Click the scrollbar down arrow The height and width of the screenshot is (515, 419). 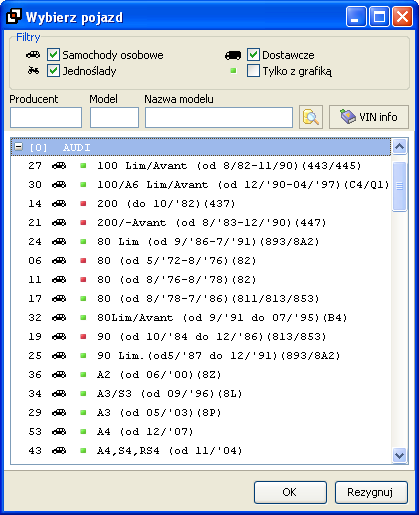point(399,455)
